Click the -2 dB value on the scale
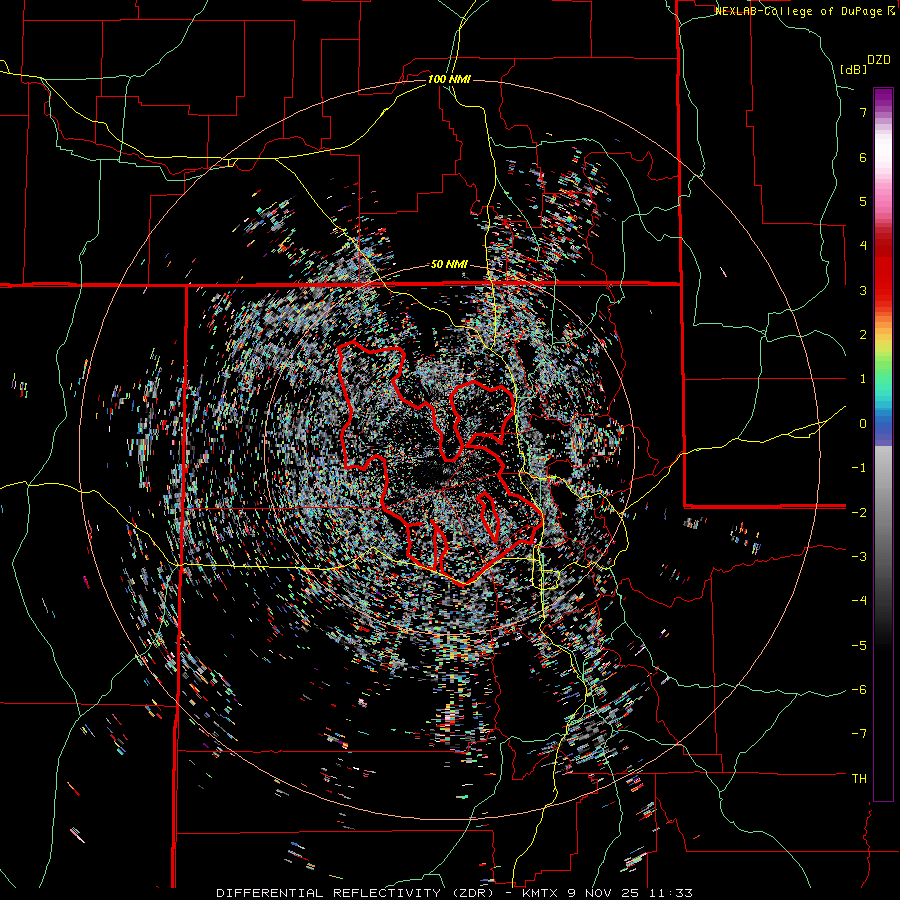 pyautogui.click(x=859, y=512)
